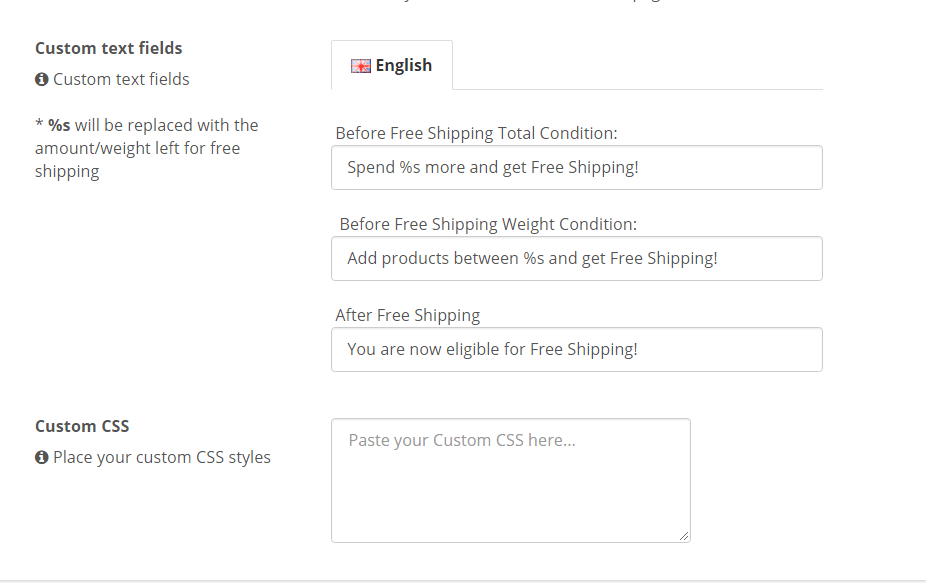Image resolution: width=926 pixels, height=583 pixels.
Task: Click the Custom text fields heading
Action: (108, 47)
